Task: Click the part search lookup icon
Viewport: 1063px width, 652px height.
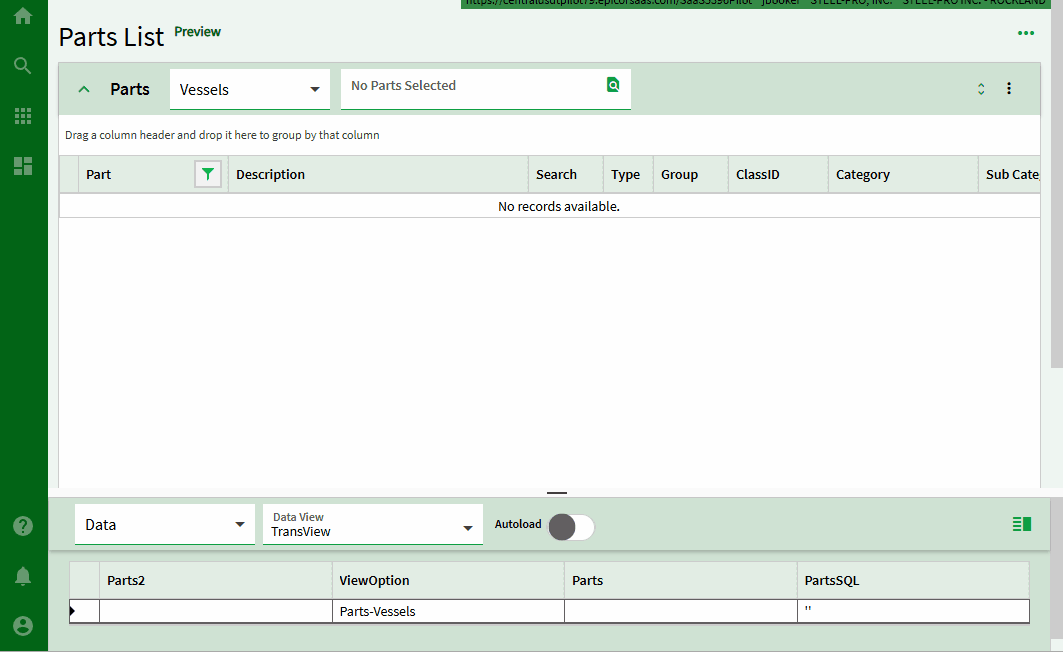Action: tap(613, 85)
